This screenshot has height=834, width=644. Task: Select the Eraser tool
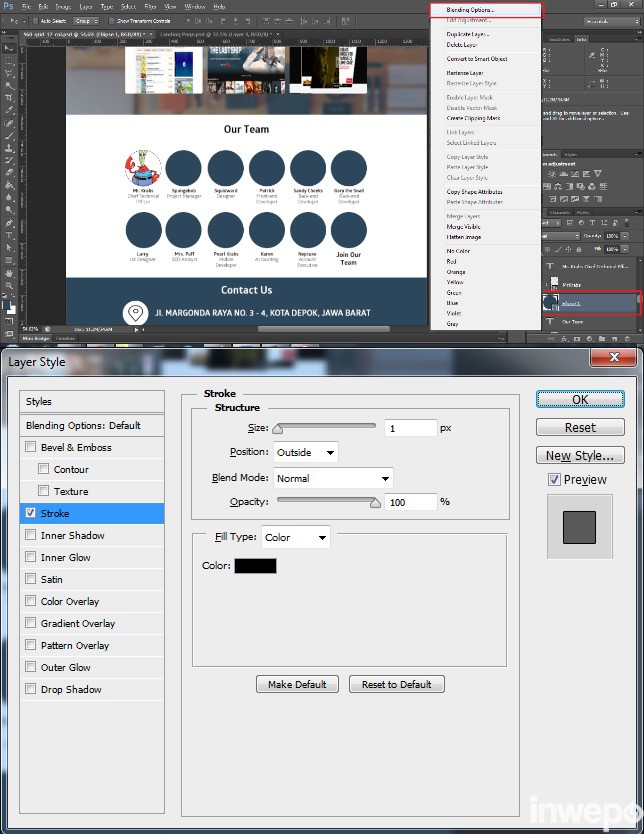click(9, 172)
